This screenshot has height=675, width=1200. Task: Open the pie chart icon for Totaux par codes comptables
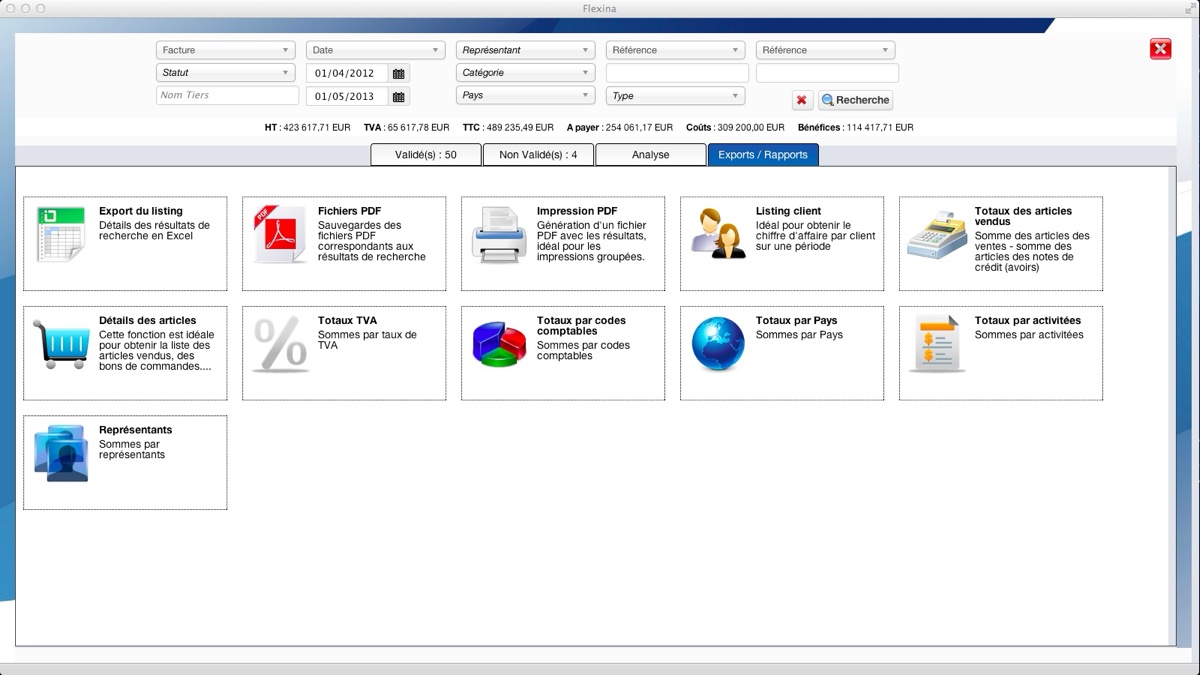coord(499,345)
